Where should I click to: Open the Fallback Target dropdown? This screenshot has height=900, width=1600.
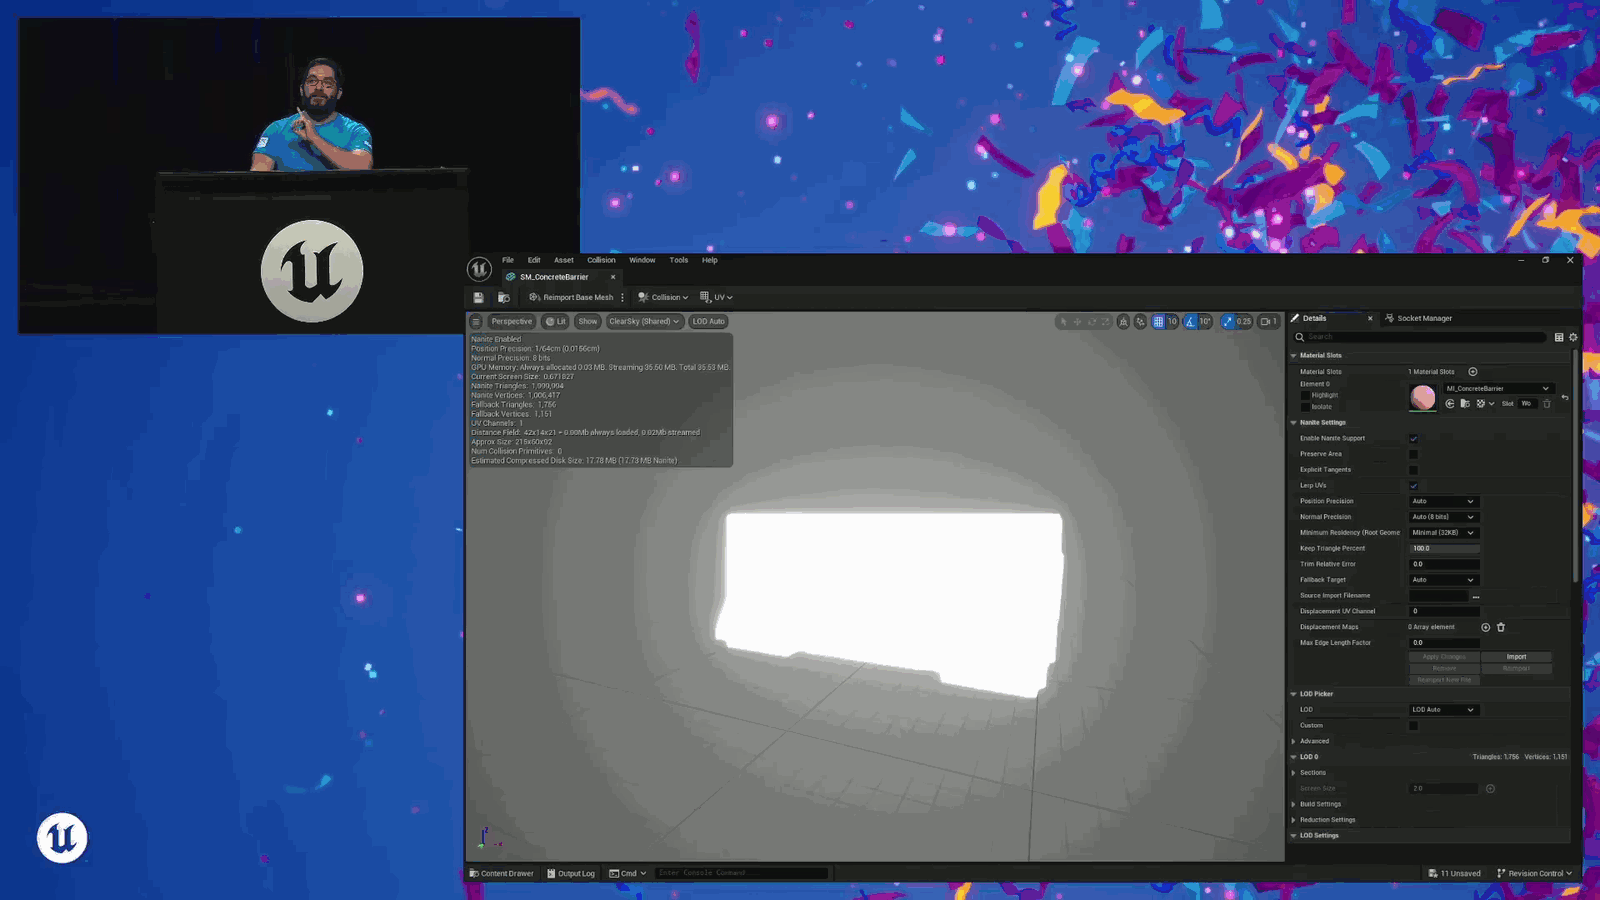(x=1443, y=580)
